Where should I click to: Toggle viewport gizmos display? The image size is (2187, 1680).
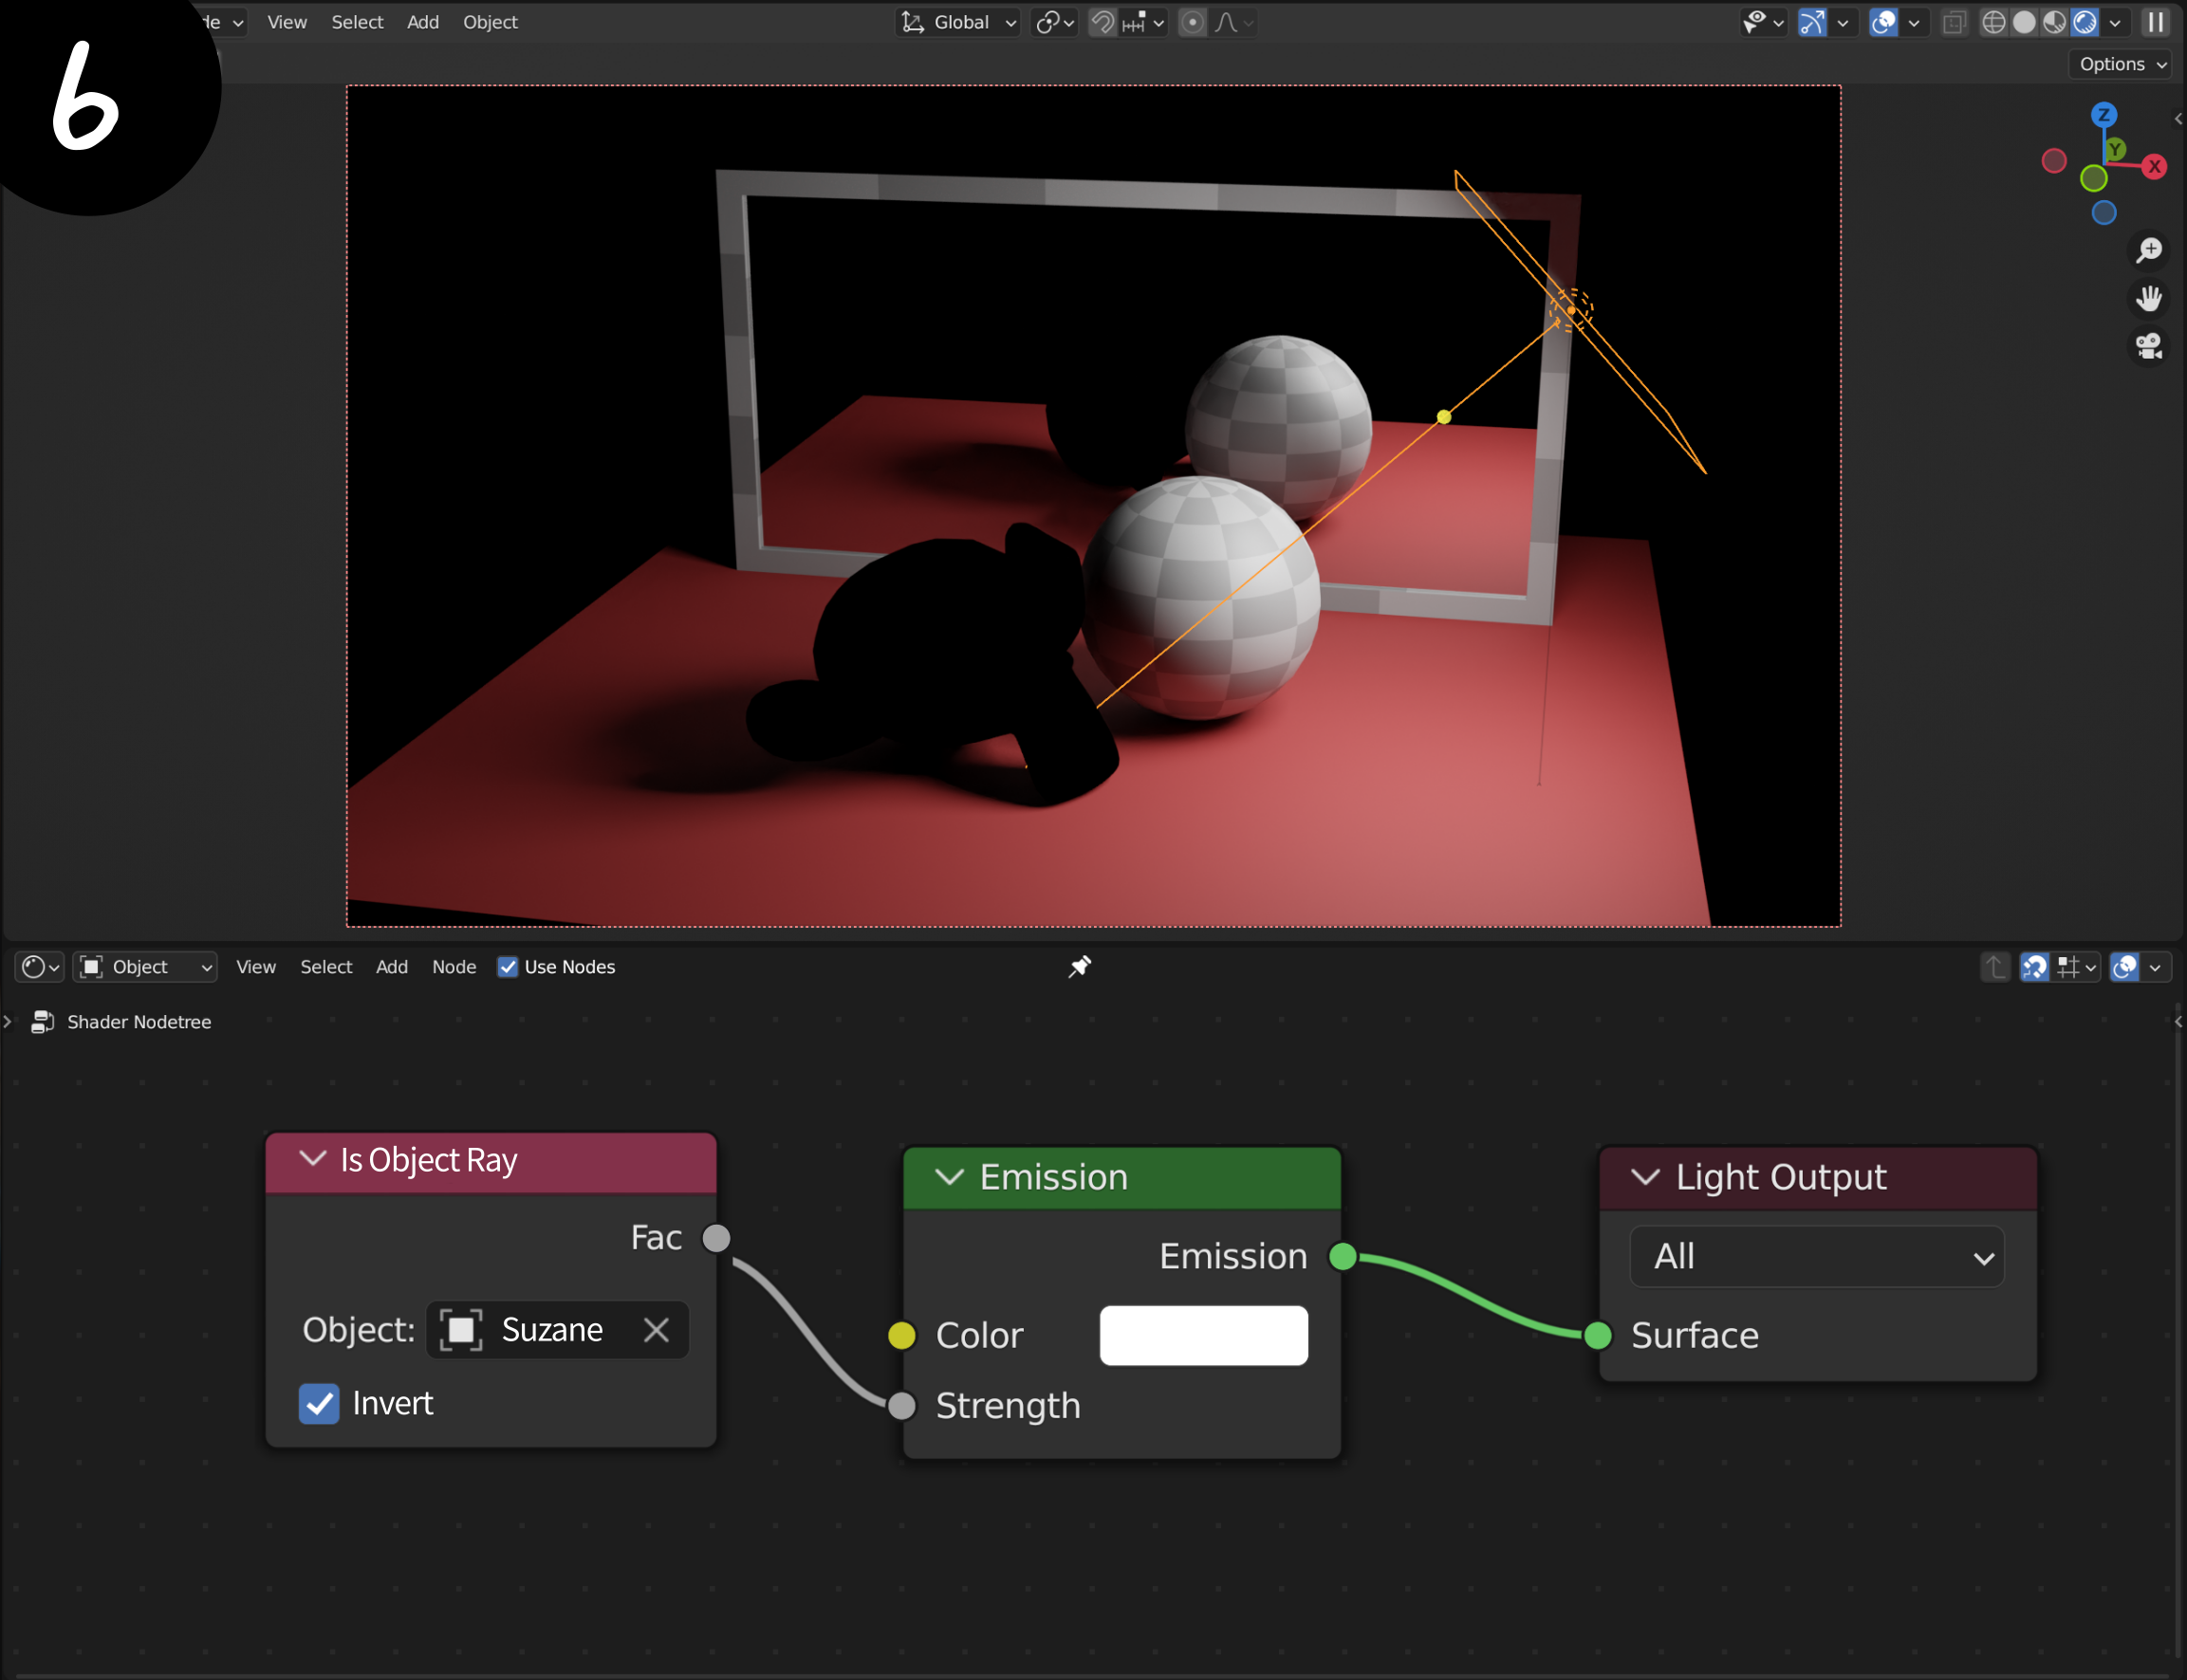click(1812, 22)
